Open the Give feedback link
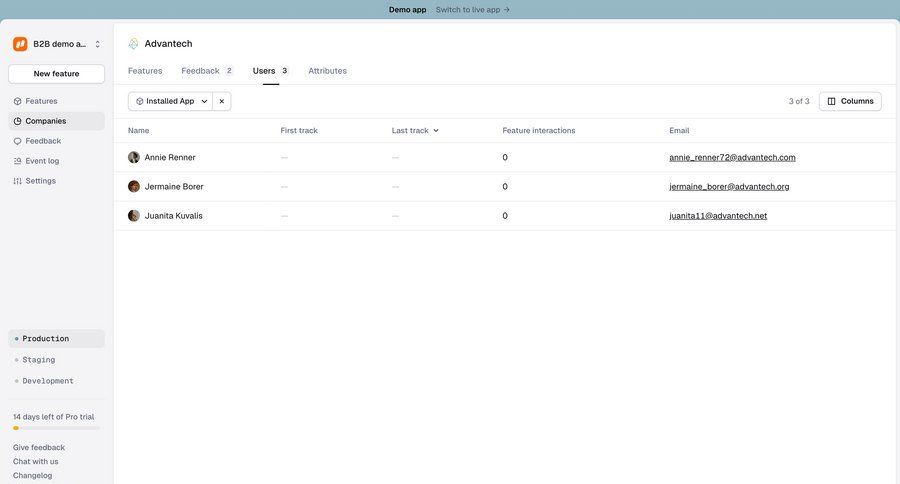Viewport: 900px width, 484px height. [39, 447]
